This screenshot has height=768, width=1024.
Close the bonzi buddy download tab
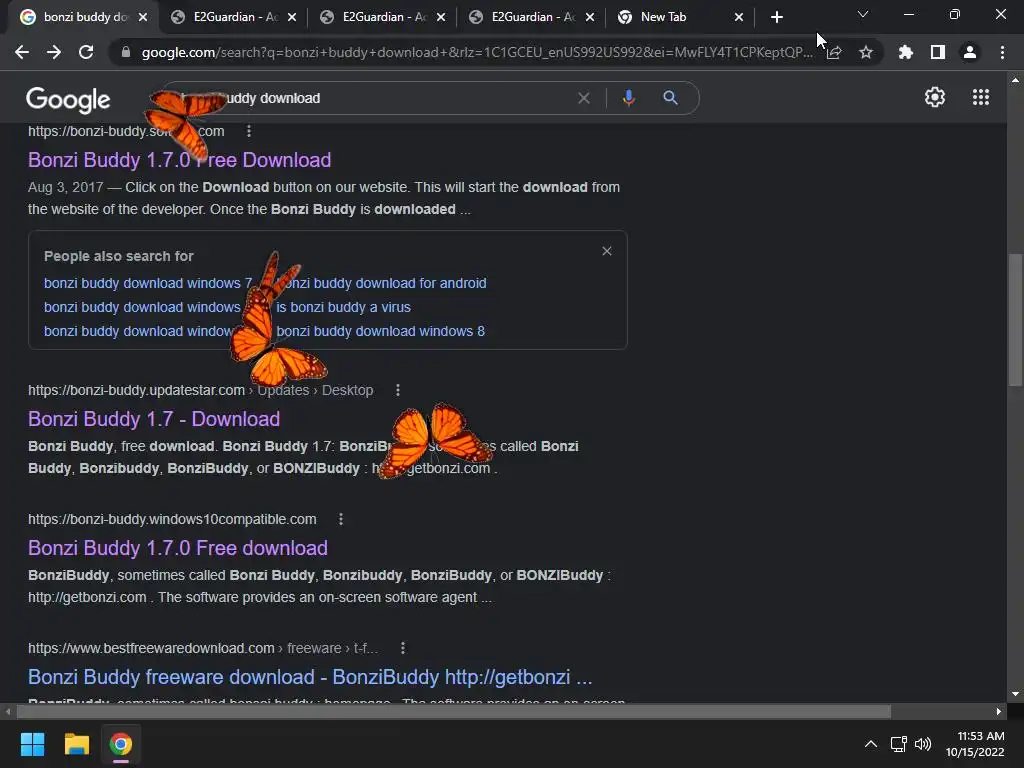[x=143, y=17]
